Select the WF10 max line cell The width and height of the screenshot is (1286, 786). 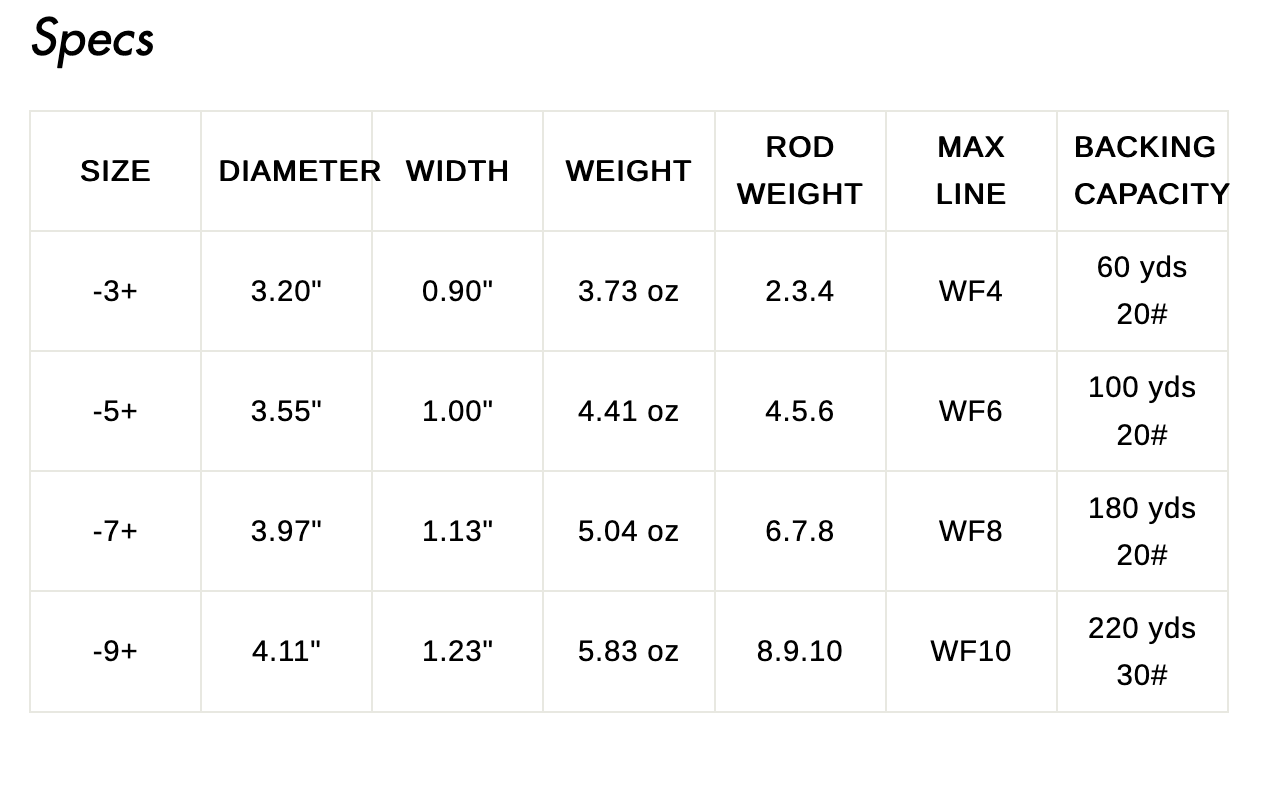pos(971,651)
